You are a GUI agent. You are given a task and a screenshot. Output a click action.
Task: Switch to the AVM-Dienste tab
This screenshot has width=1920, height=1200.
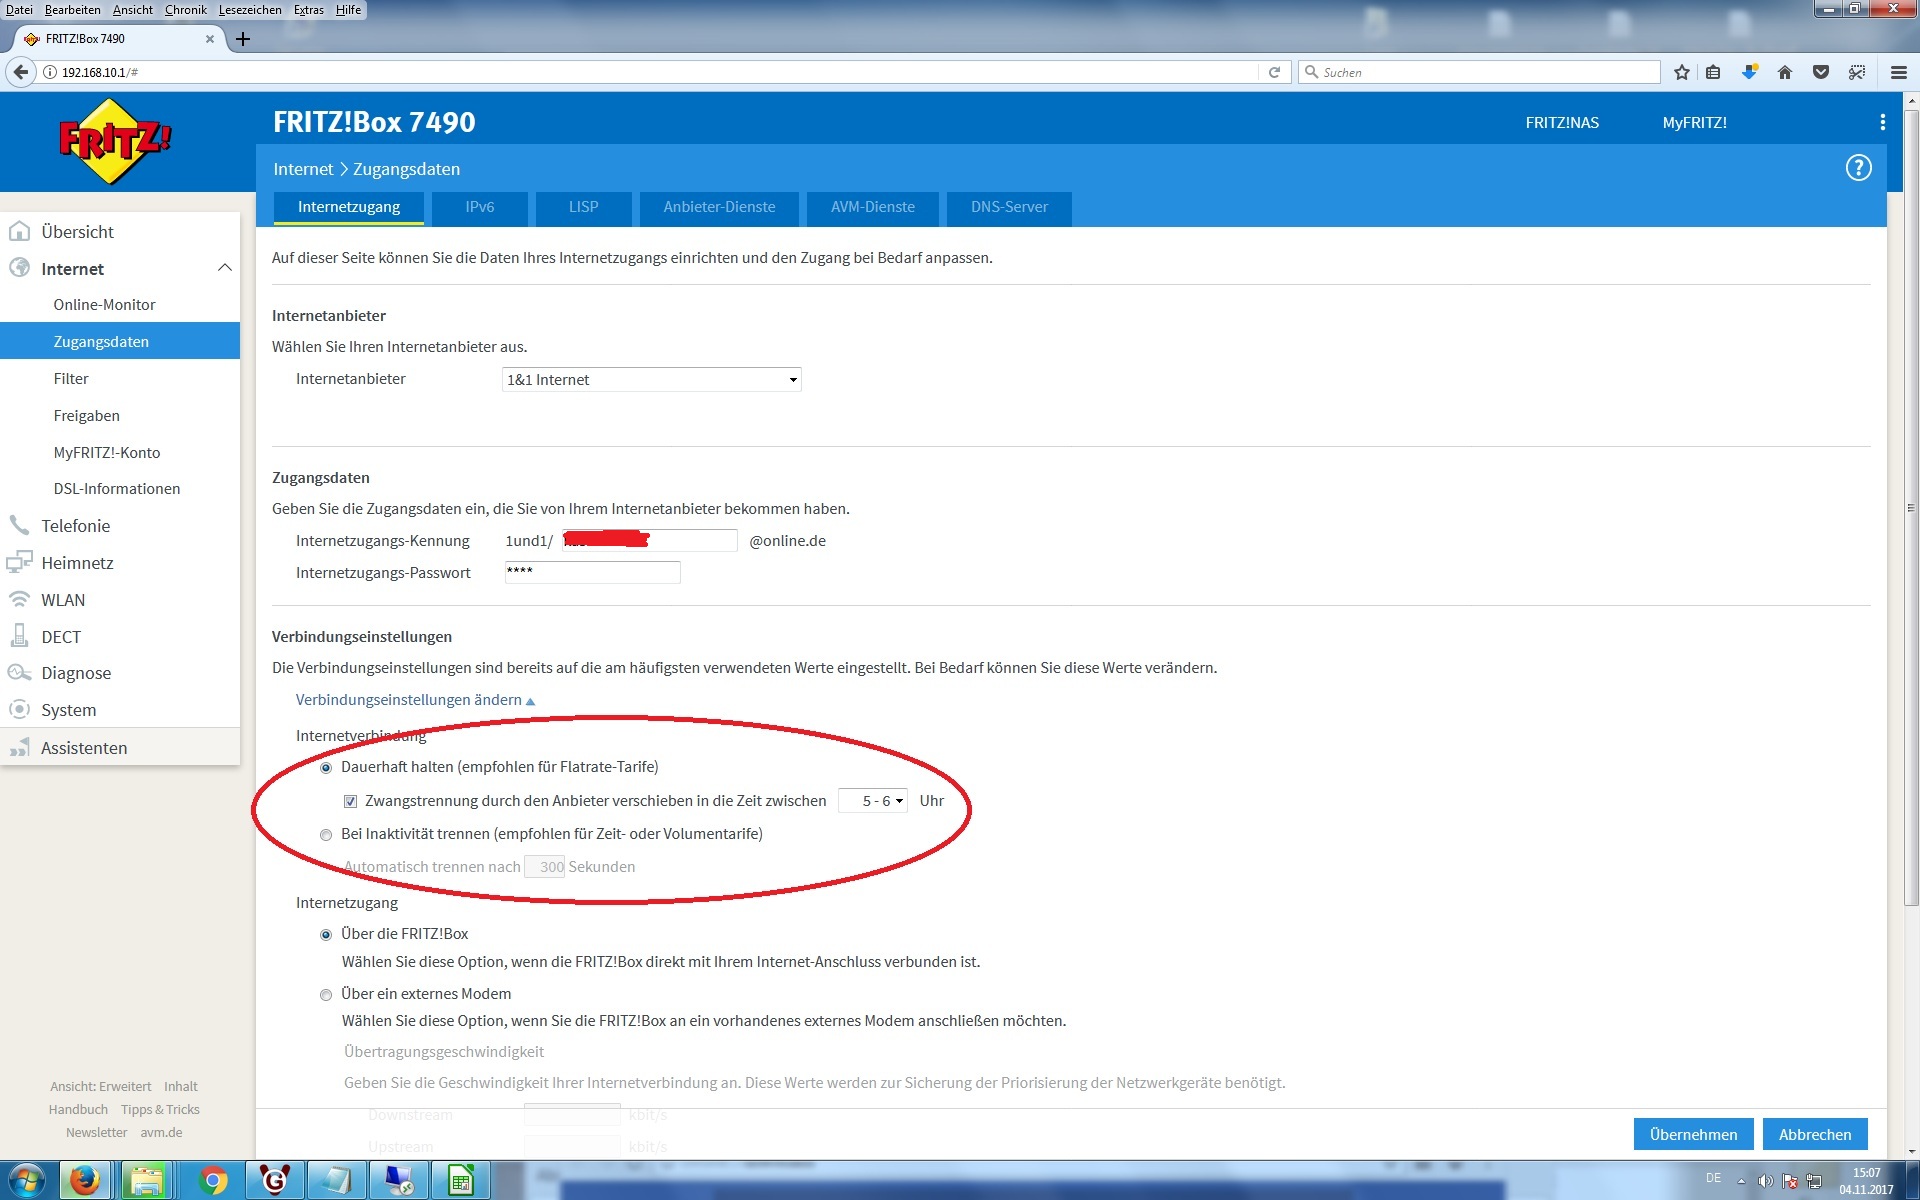[x=873, y=207]
